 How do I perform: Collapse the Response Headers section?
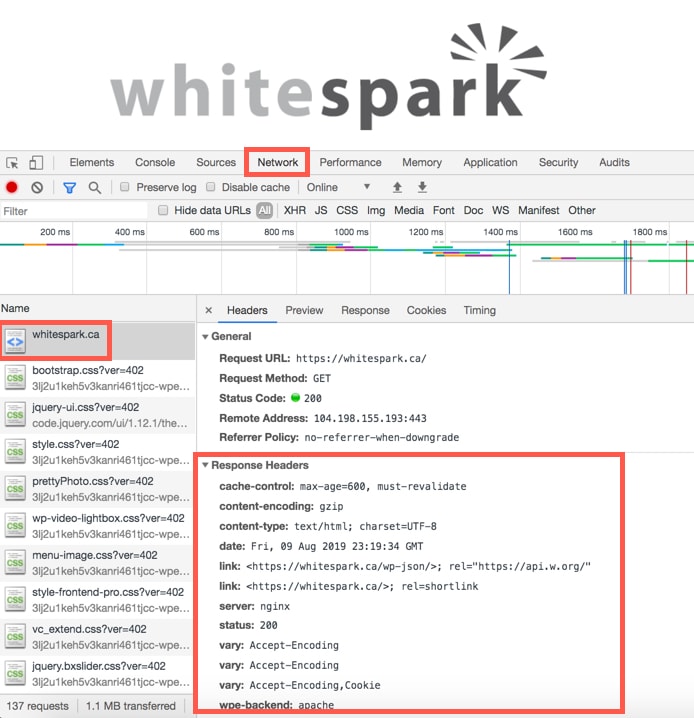205,465
